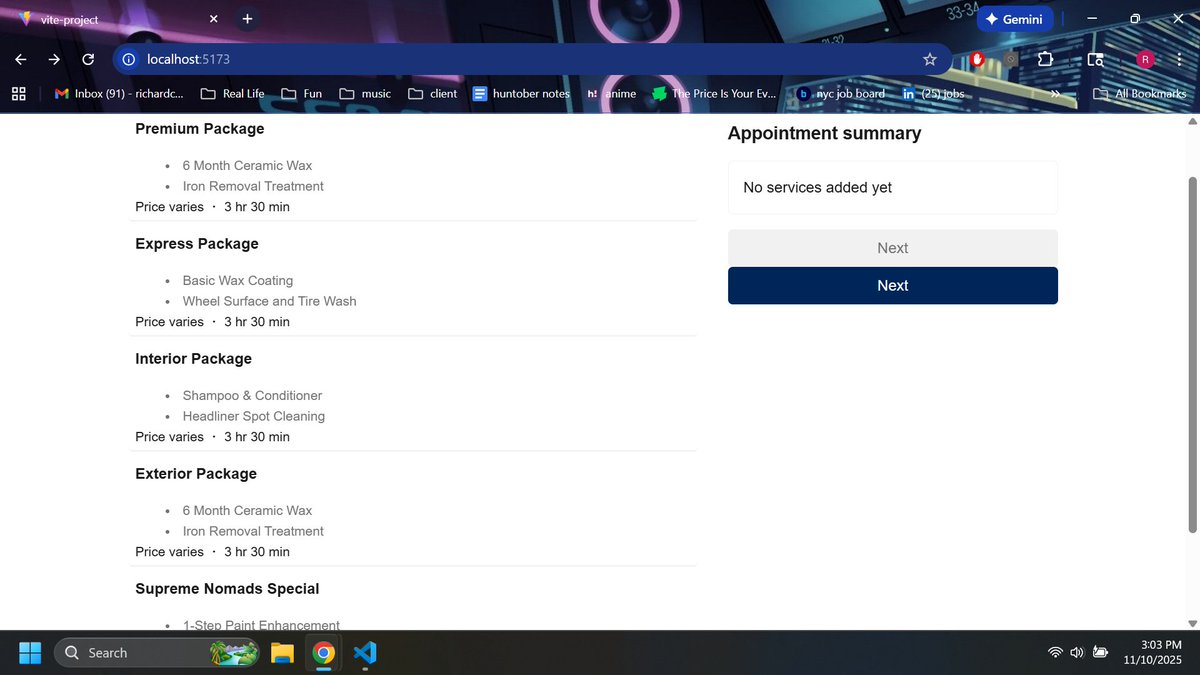
Task: Close the vite-project tab
Action: [x=214, y=19]
